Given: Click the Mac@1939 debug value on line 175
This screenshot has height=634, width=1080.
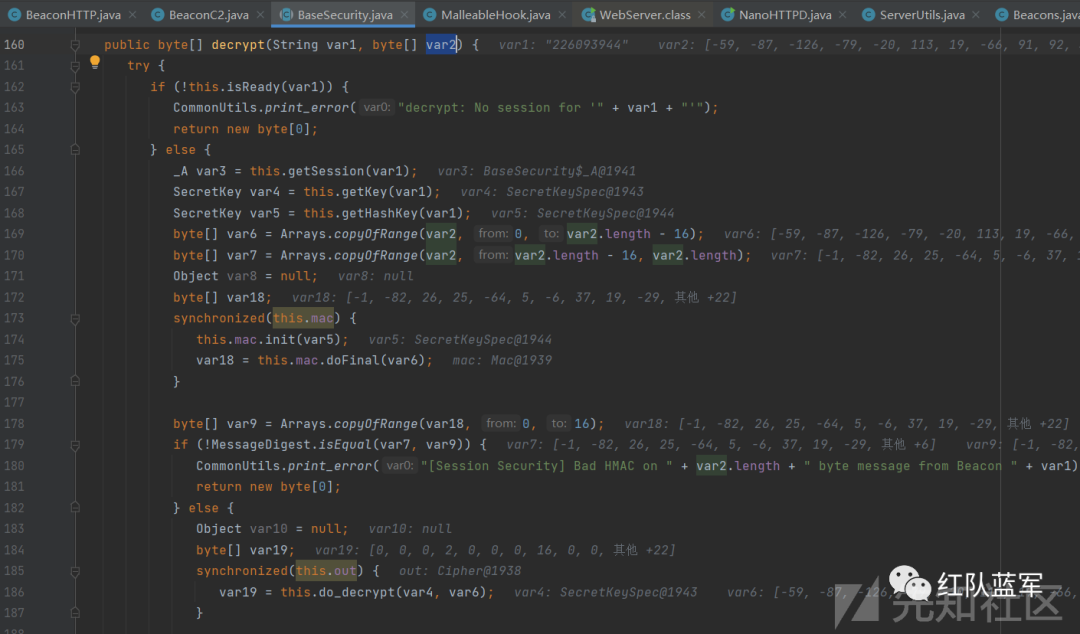Looking at the screenshot, I should click(x=521, y=360).
